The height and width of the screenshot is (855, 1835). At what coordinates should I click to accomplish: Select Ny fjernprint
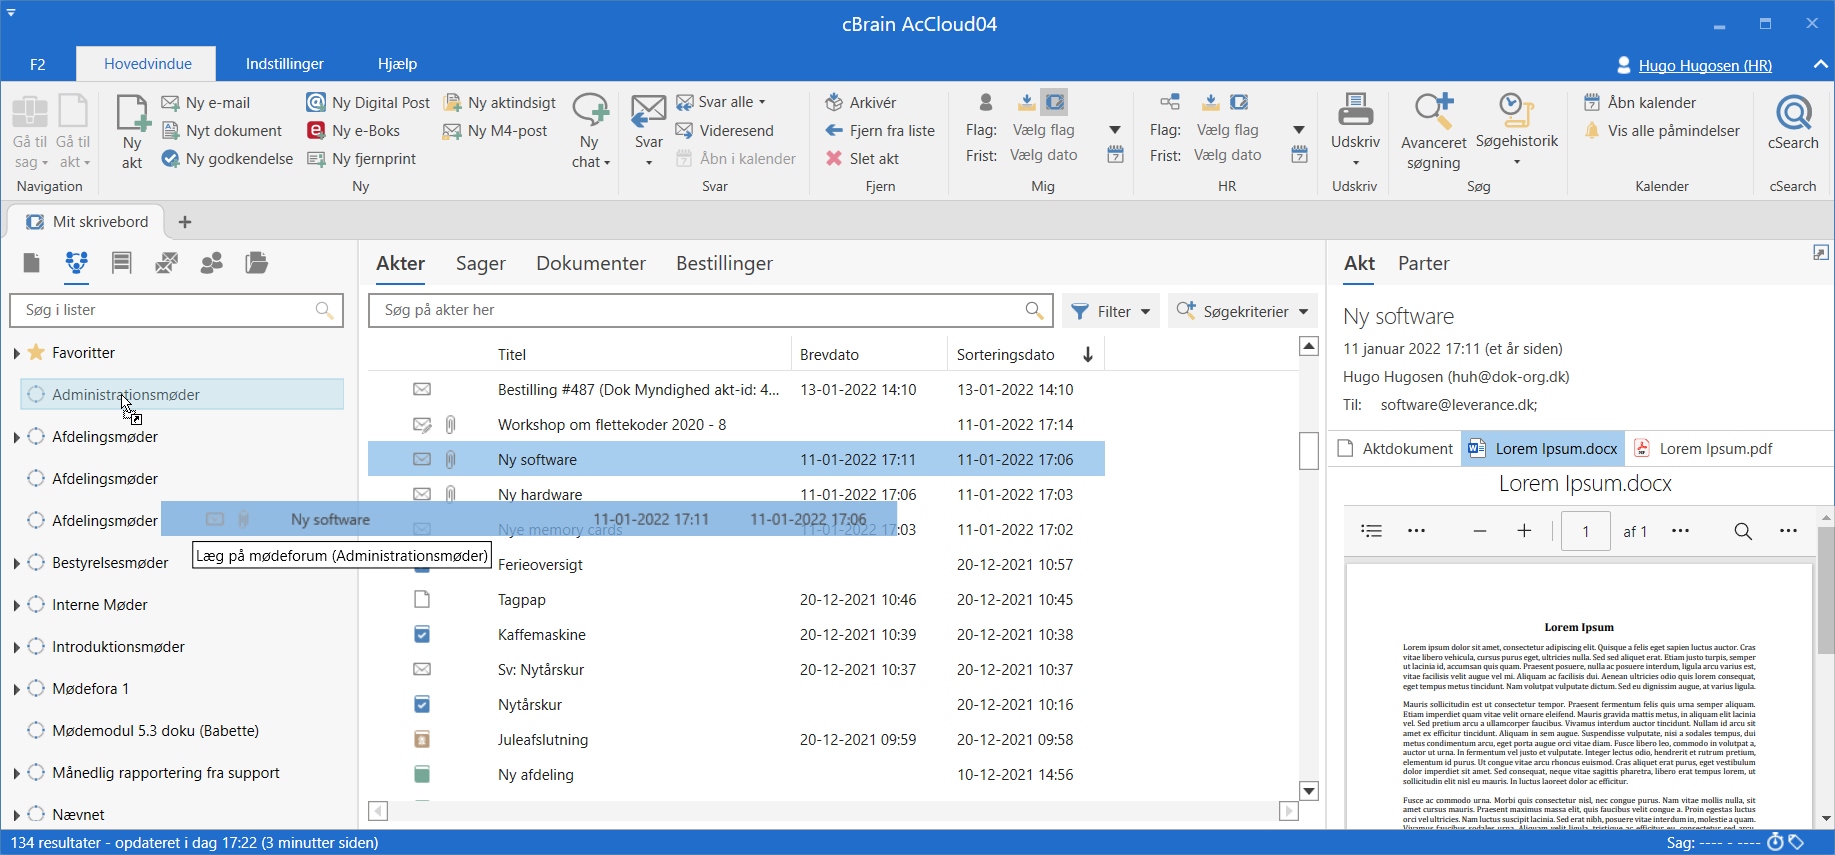(361, 158)
